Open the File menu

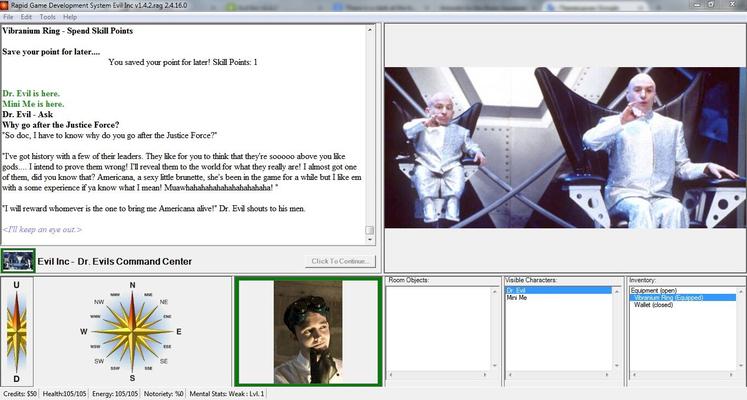click(x=8, y=17)
